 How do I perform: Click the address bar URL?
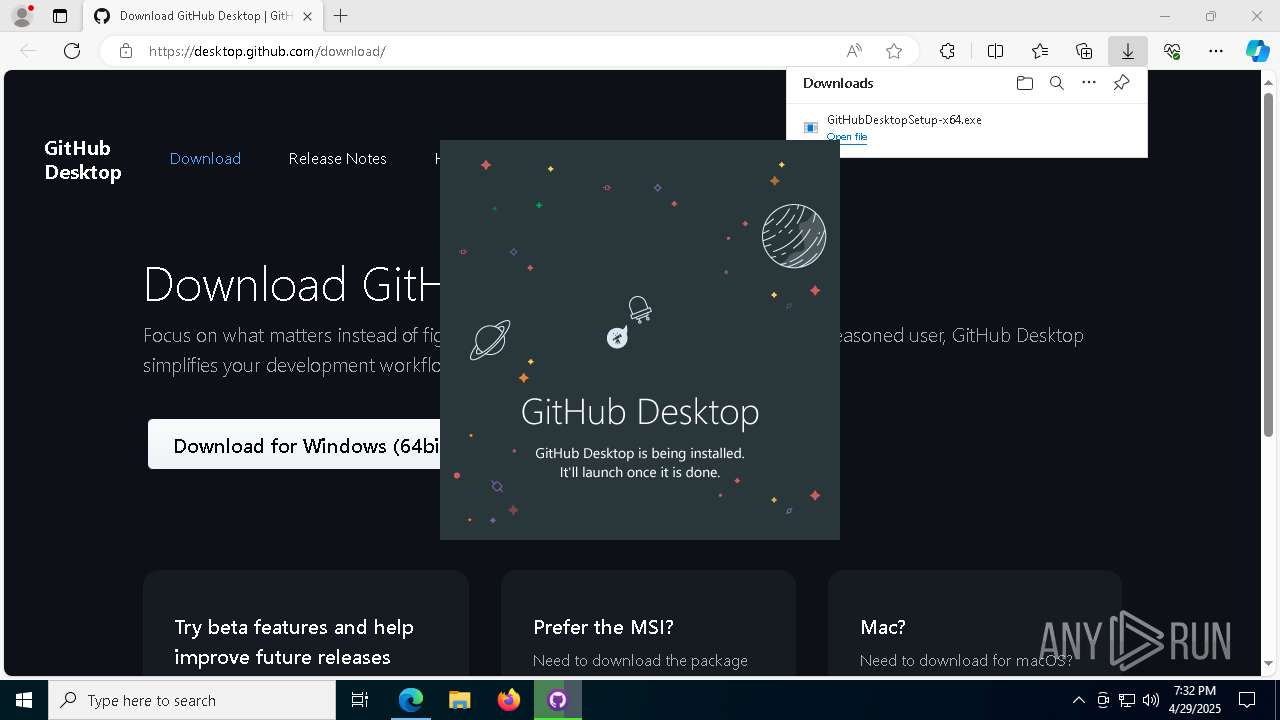click(267, 51)
